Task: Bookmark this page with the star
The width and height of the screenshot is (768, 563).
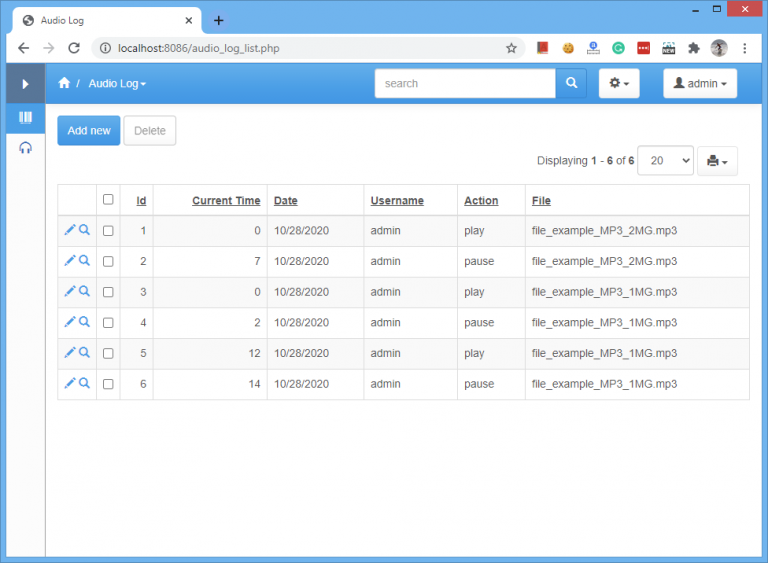Action: [x=511, y=48]
